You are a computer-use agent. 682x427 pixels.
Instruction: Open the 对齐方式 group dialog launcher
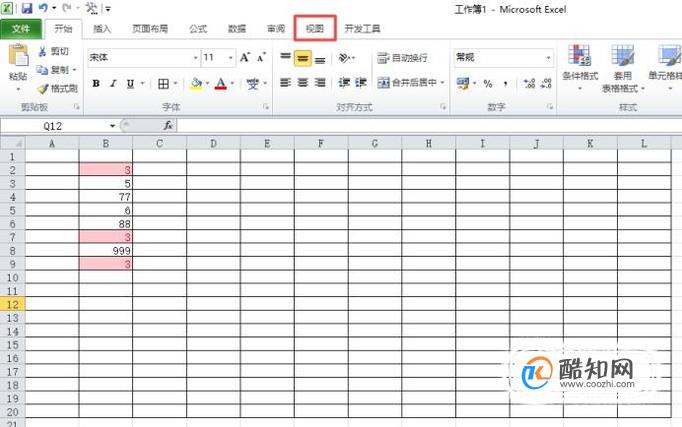pyautogui.click(x=443, y=107)
